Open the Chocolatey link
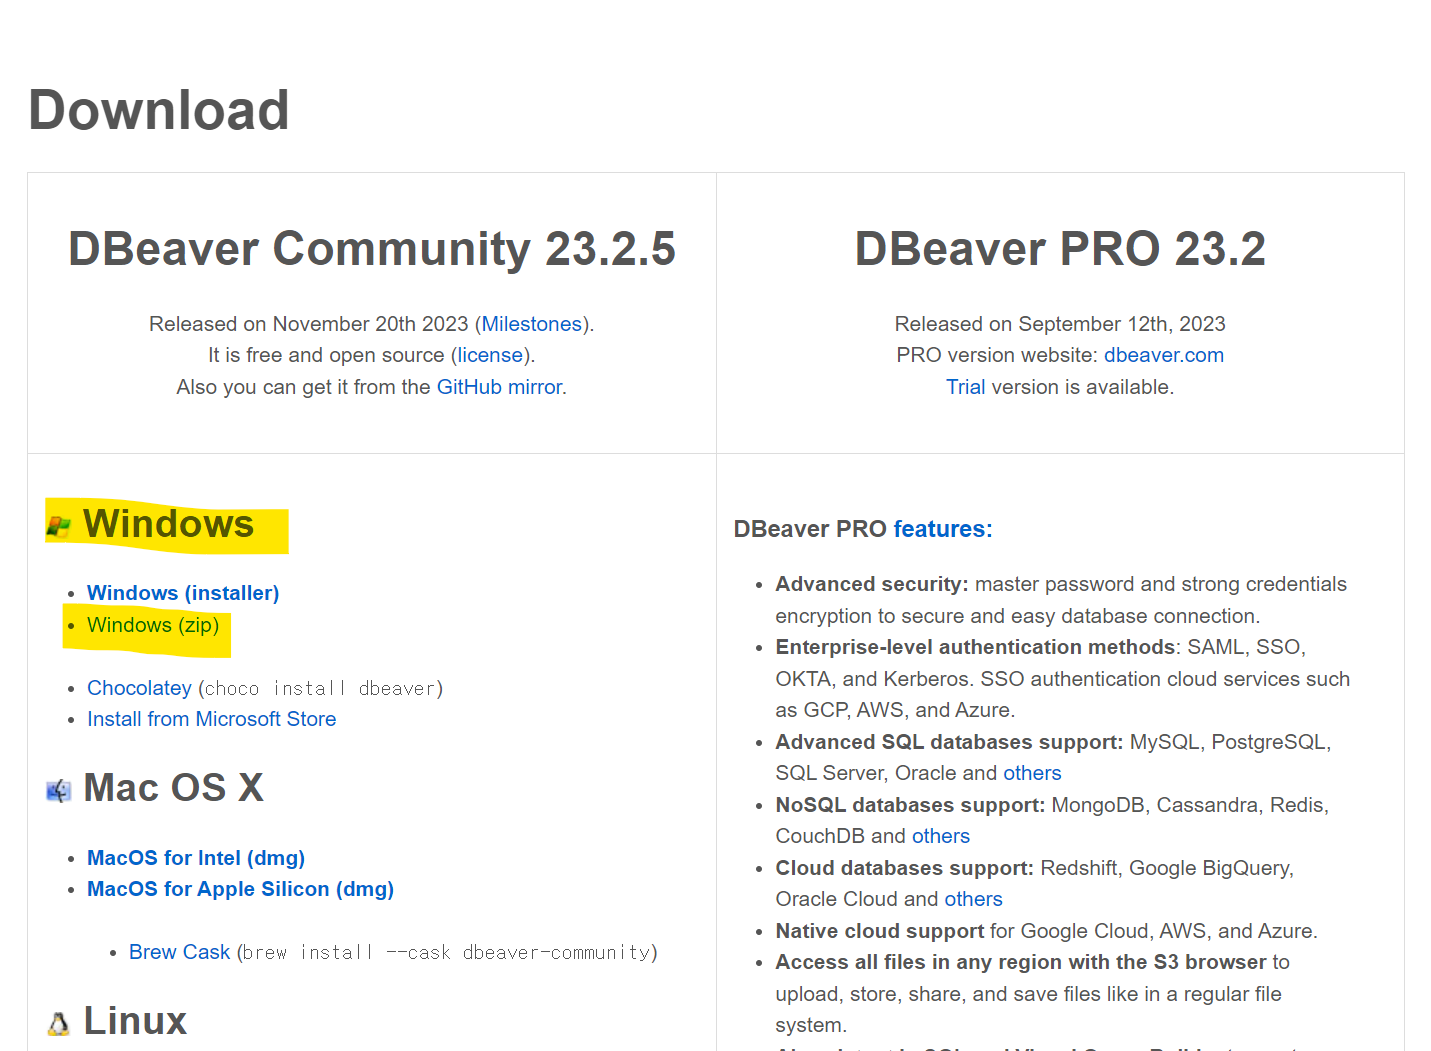This screenshot has height=1051, width=1431. 139,688
